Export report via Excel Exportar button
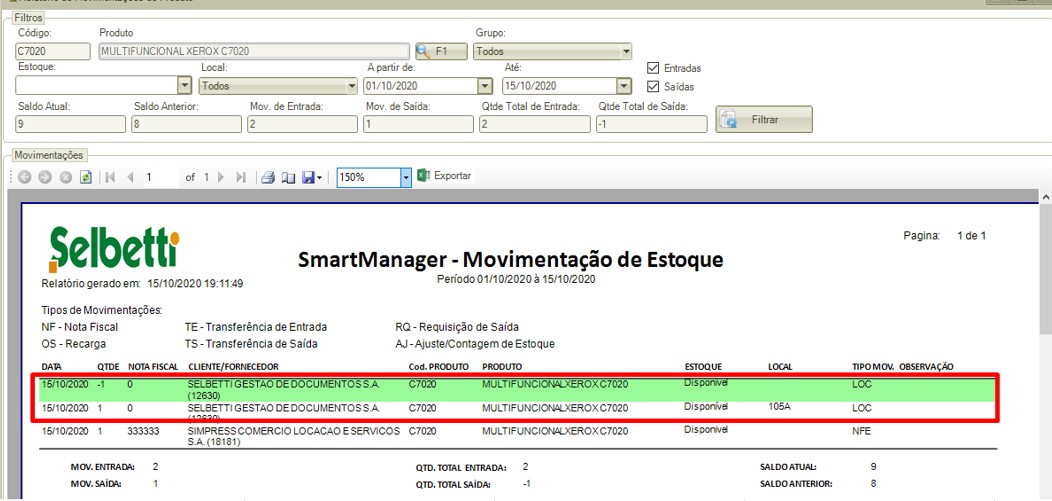Viewport: 1052px width, 501px height. 445,176
